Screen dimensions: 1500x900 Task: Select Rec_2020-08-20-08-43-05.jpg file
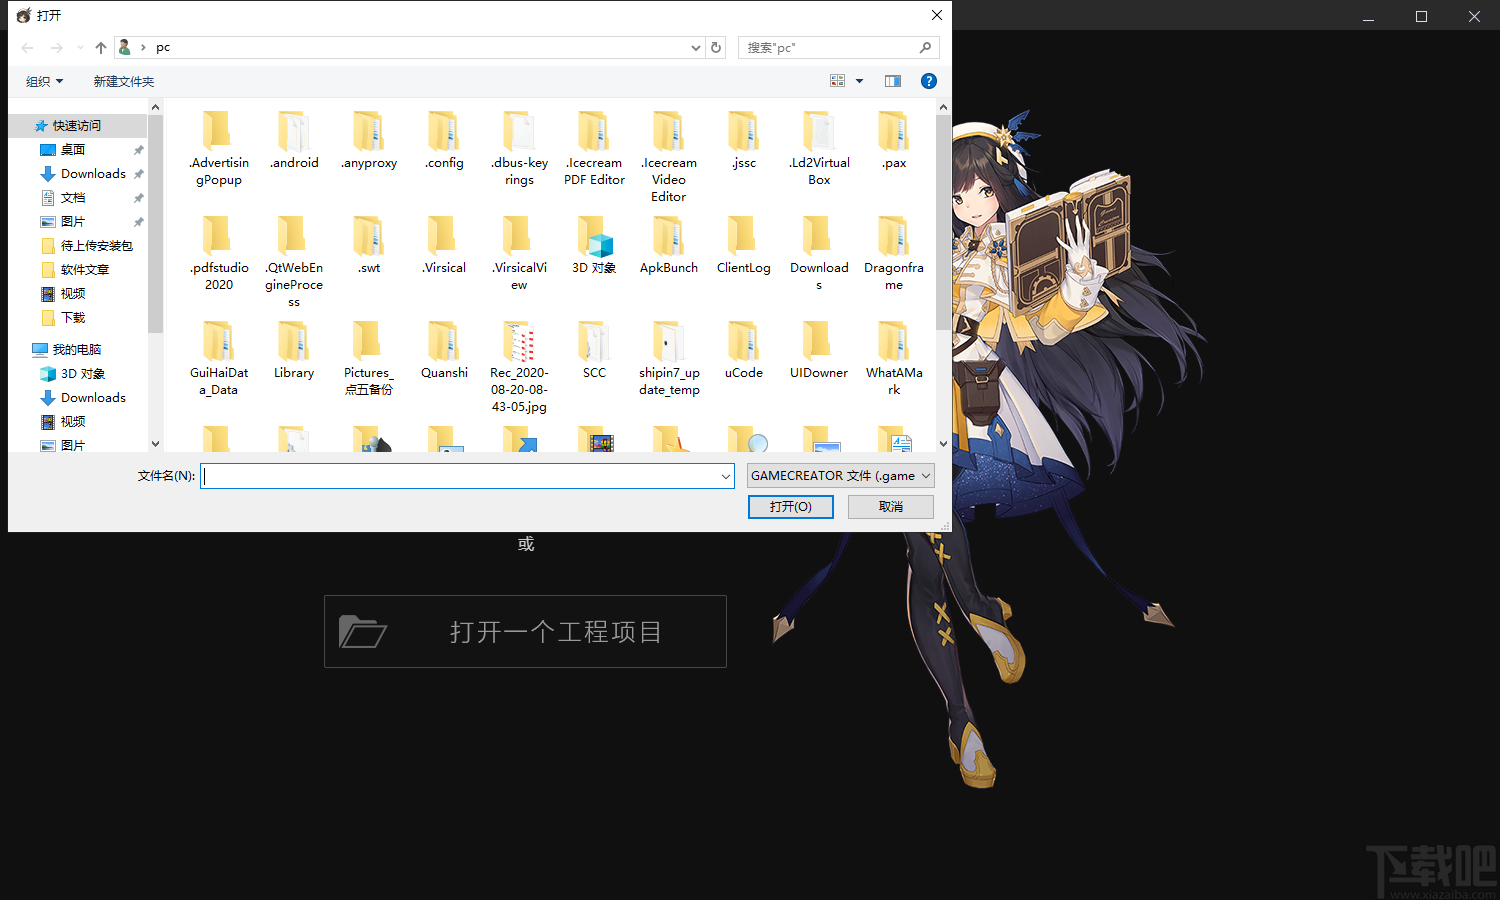click(519, 367)
